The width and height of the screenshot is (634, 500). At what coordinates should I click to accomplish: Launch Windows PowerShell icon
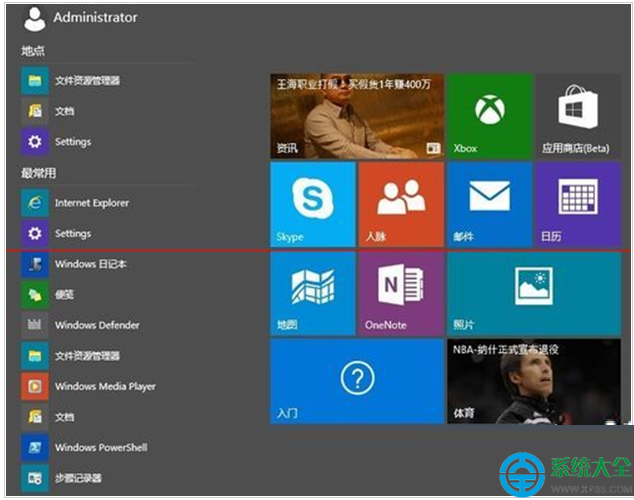35,448
